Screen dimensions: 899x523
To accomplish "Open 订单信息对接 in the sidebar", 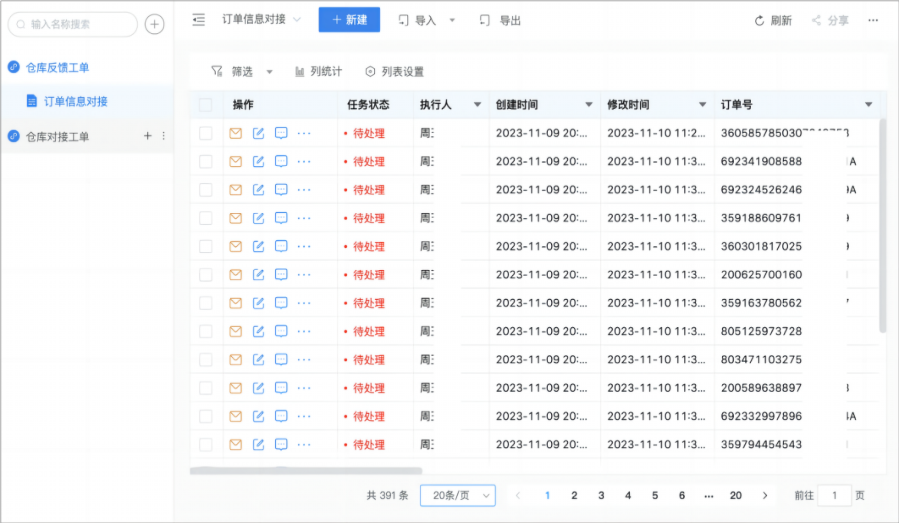I will tap(76, 102).
